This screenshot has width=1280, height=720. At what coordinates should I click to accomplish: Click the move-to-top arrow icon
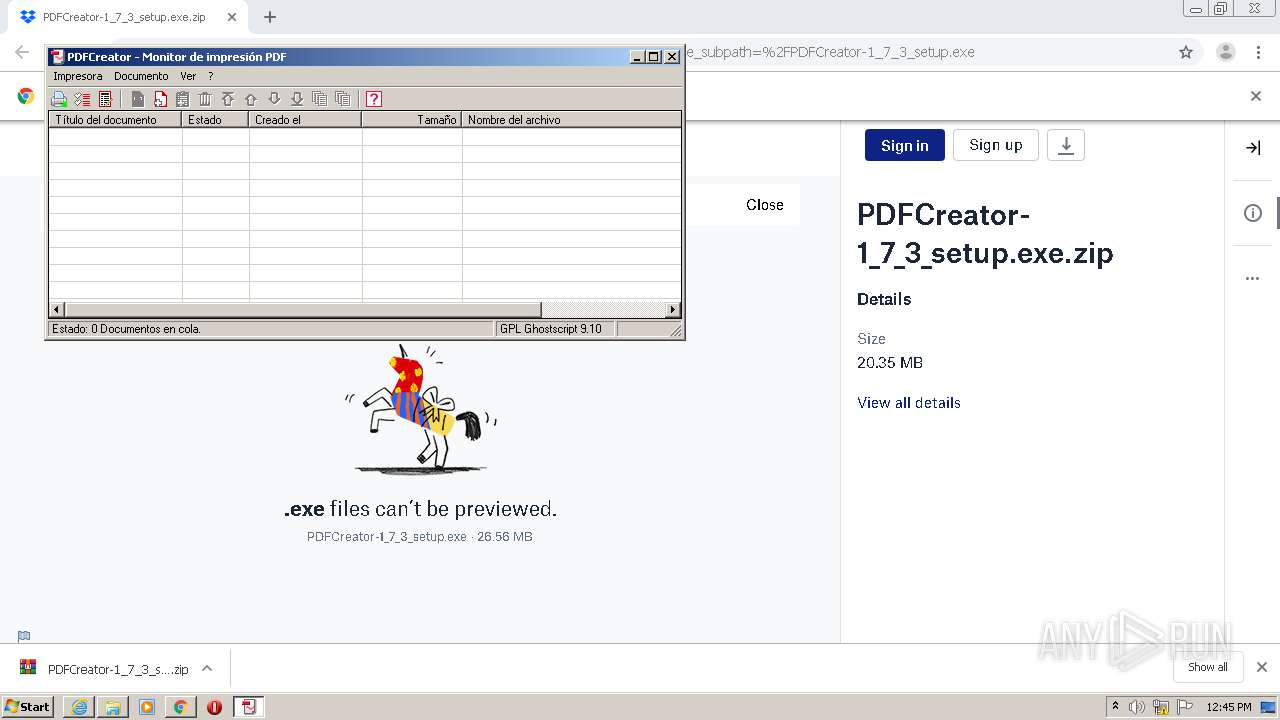pyautogui.click(x=228, y=99)
